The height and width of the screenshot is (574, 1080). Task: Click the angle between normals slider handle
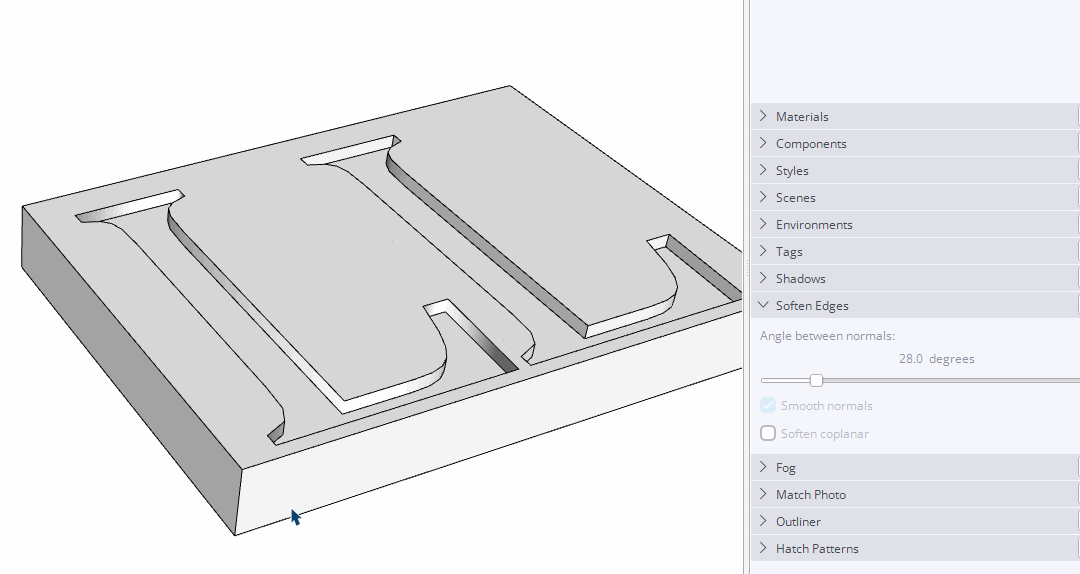click(816, 380)
